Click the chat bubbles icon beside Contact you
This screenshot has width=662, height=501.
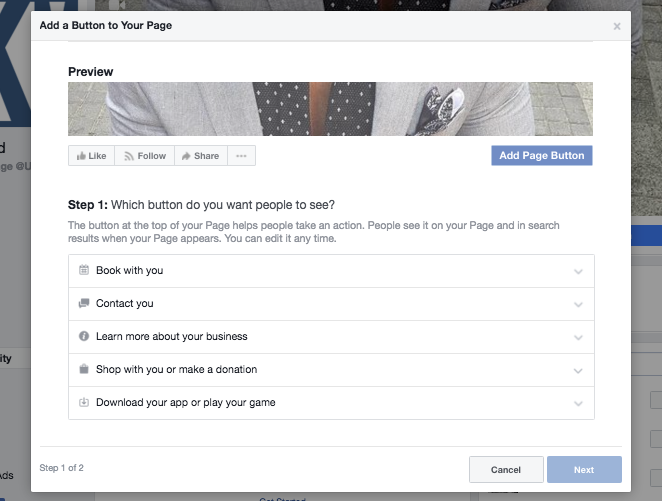84,304
